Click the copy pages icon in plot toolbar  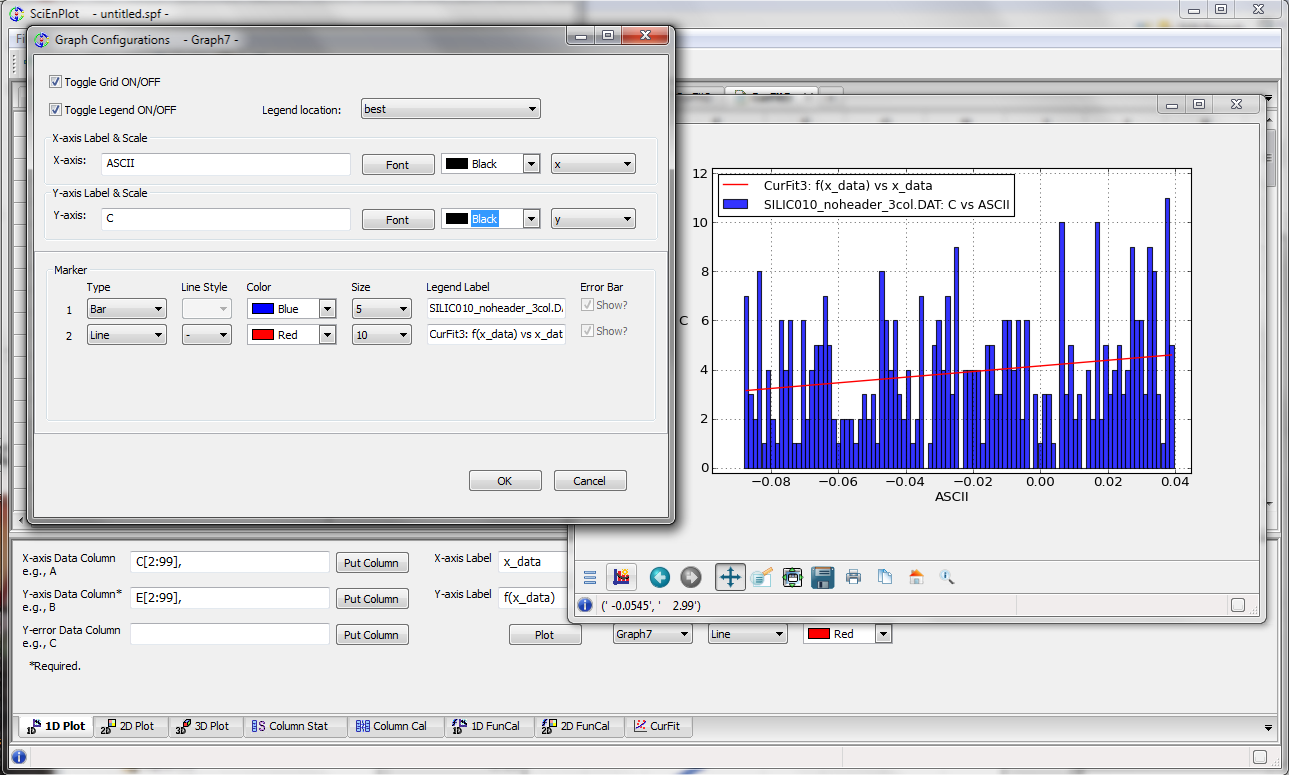click(884, 577)
